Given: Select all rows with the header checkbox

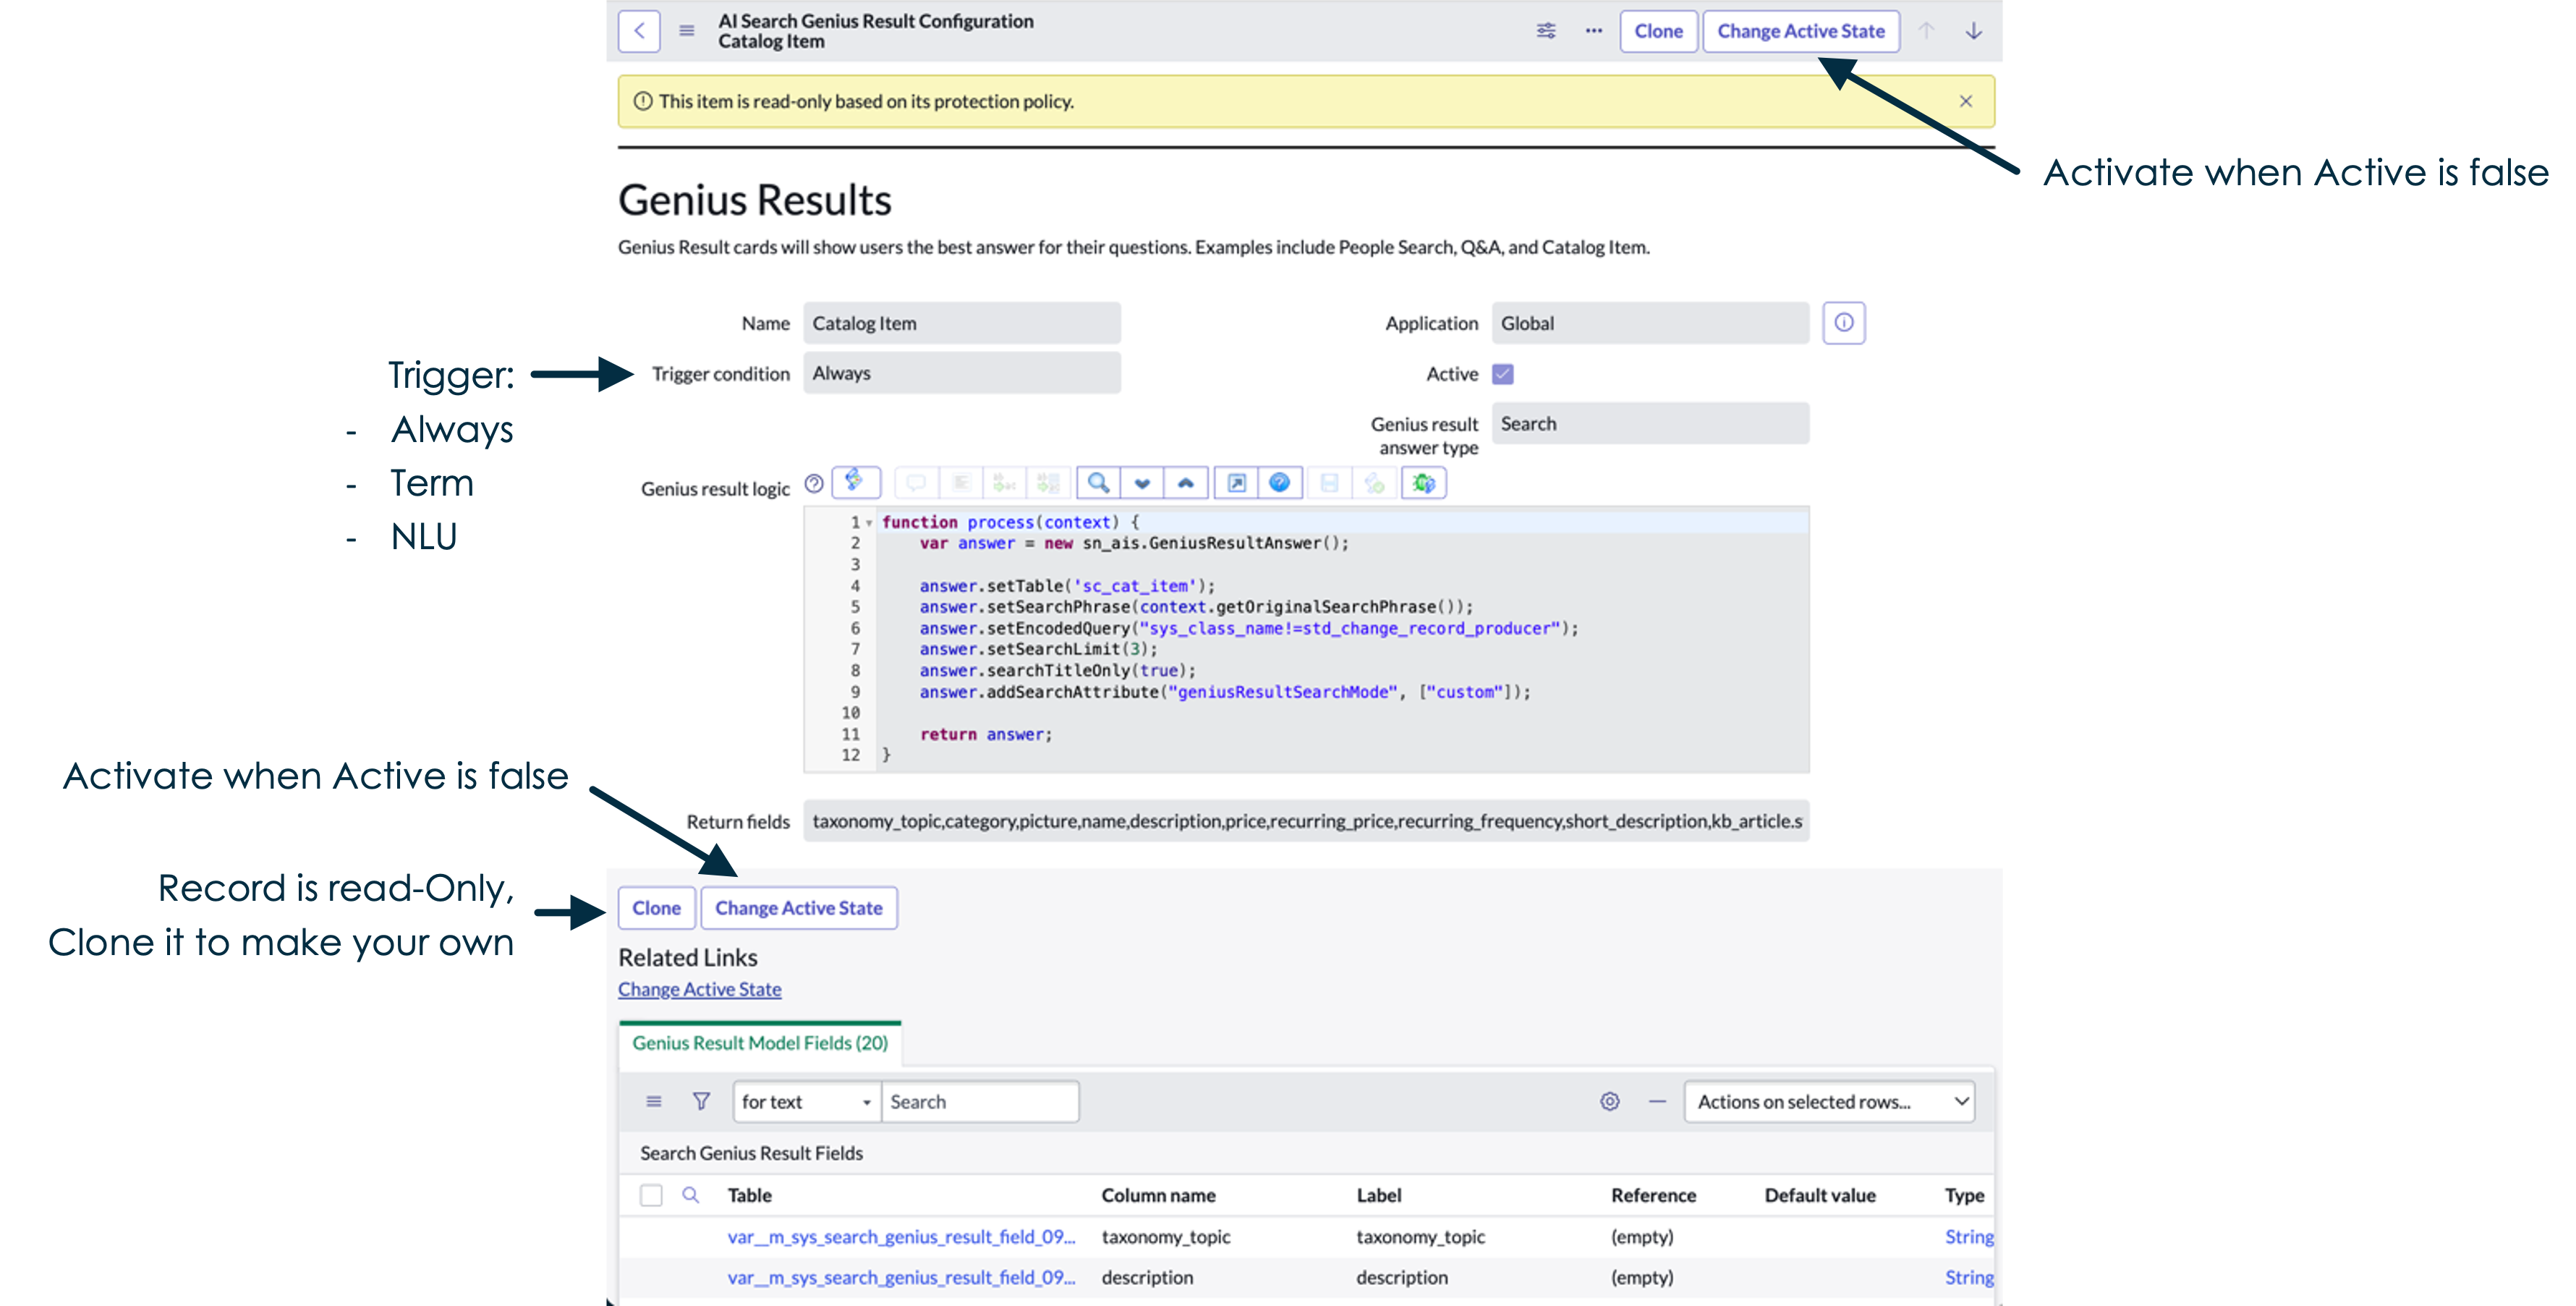Looking at the screenshot, I should (x=651, y=1195).
